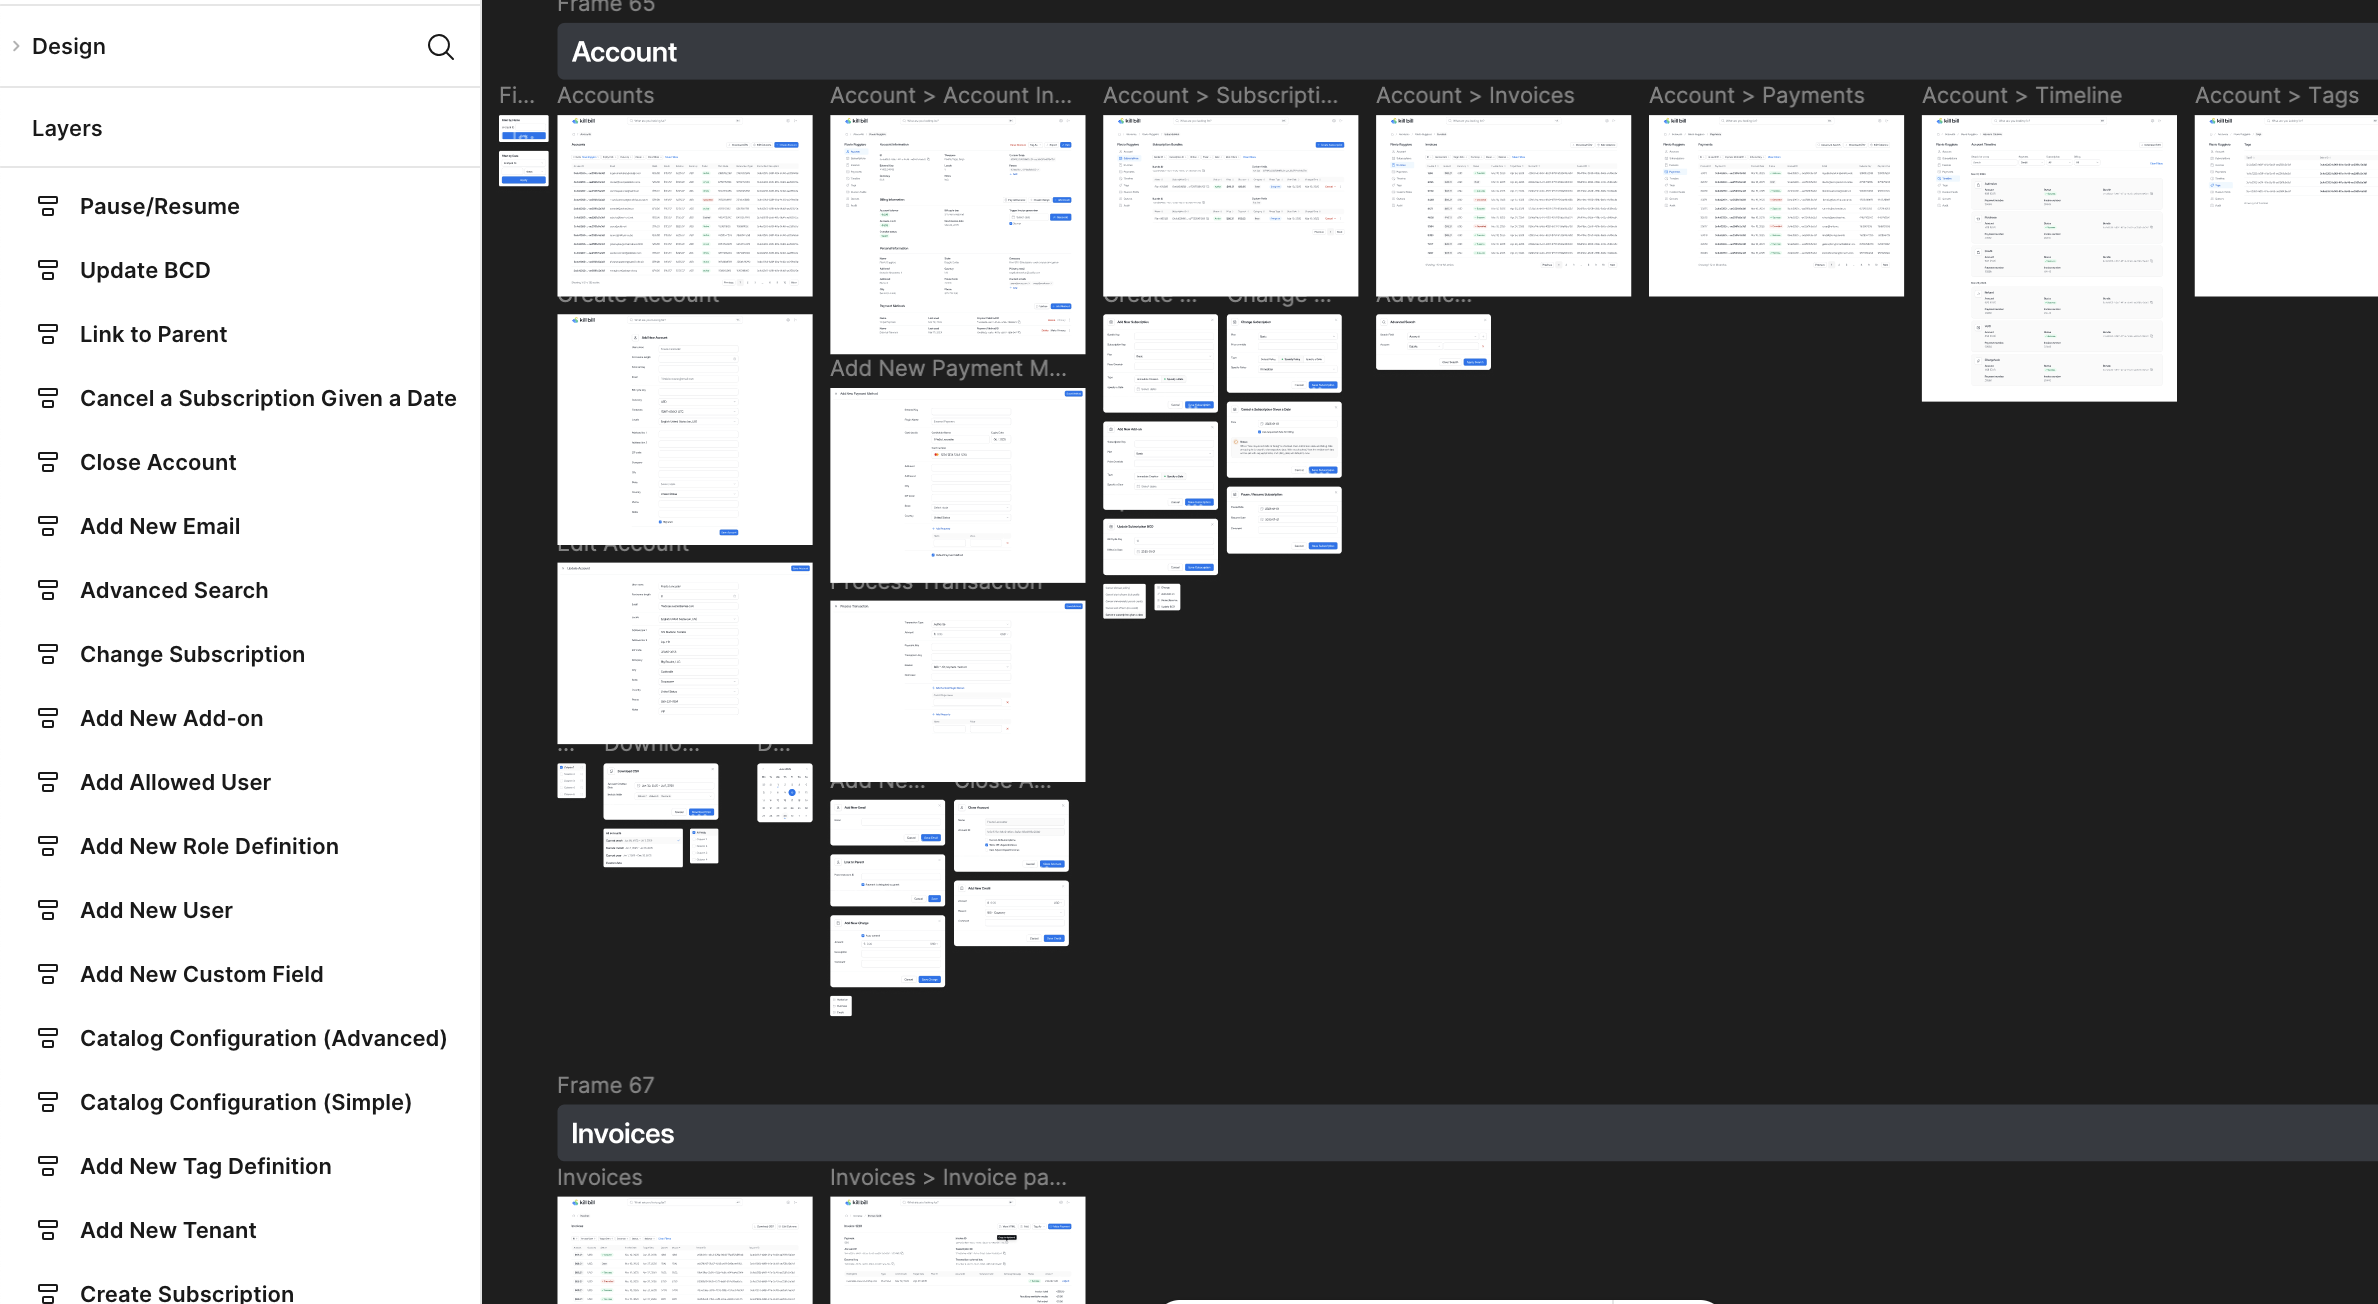The image size is (2378, 1304).
Task: Click frame icon beside Advanced Search layer
Action: [47, 591]
